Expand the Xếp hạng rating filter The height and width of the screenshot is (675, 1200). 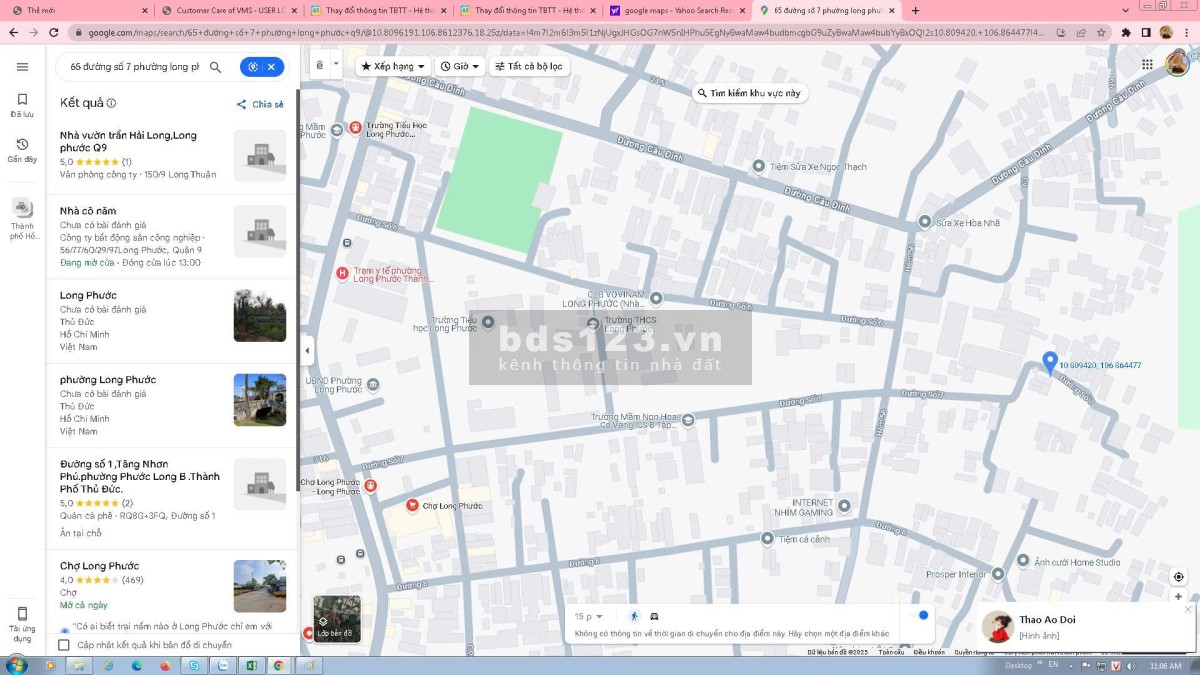pos(392,66)
